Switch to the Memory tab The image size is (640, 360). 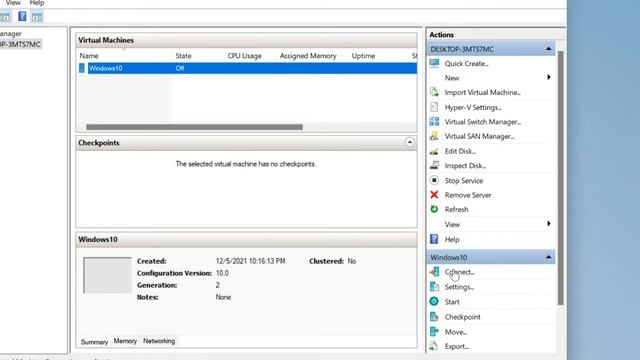pyautogui.click(x=125, y=341)
